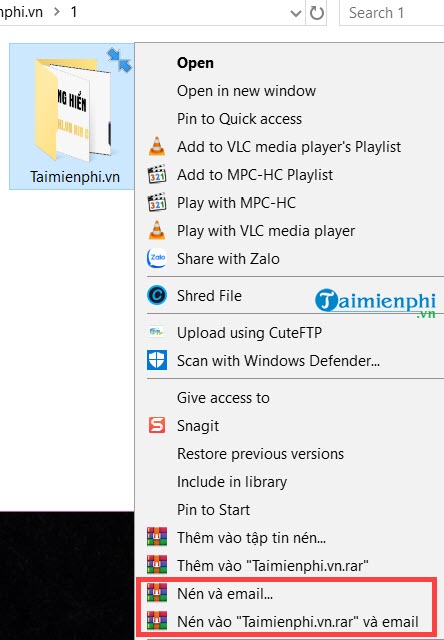Click the WinRAR icon beside Nén vào "Taimienphi.vn.rar" và email
This screenshot has width=444, height=640.
(157, 621)
